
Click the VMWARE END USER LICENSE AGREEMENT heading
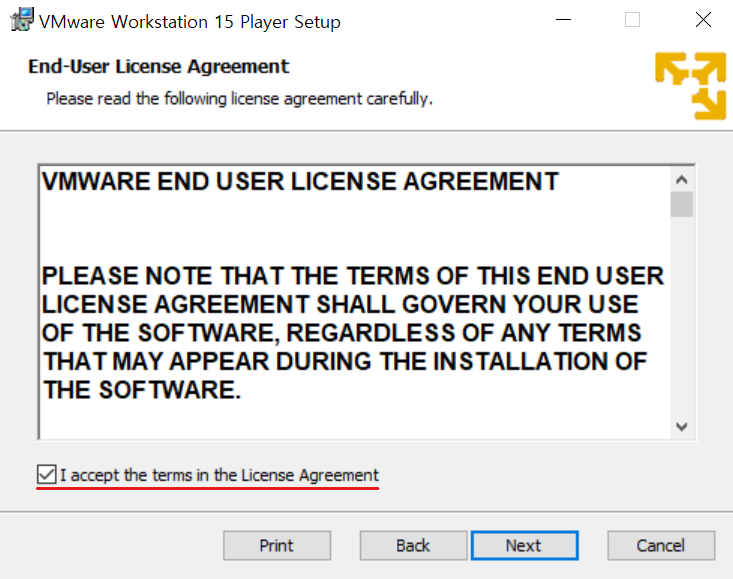pyautogui.click(x=300, y=181)
